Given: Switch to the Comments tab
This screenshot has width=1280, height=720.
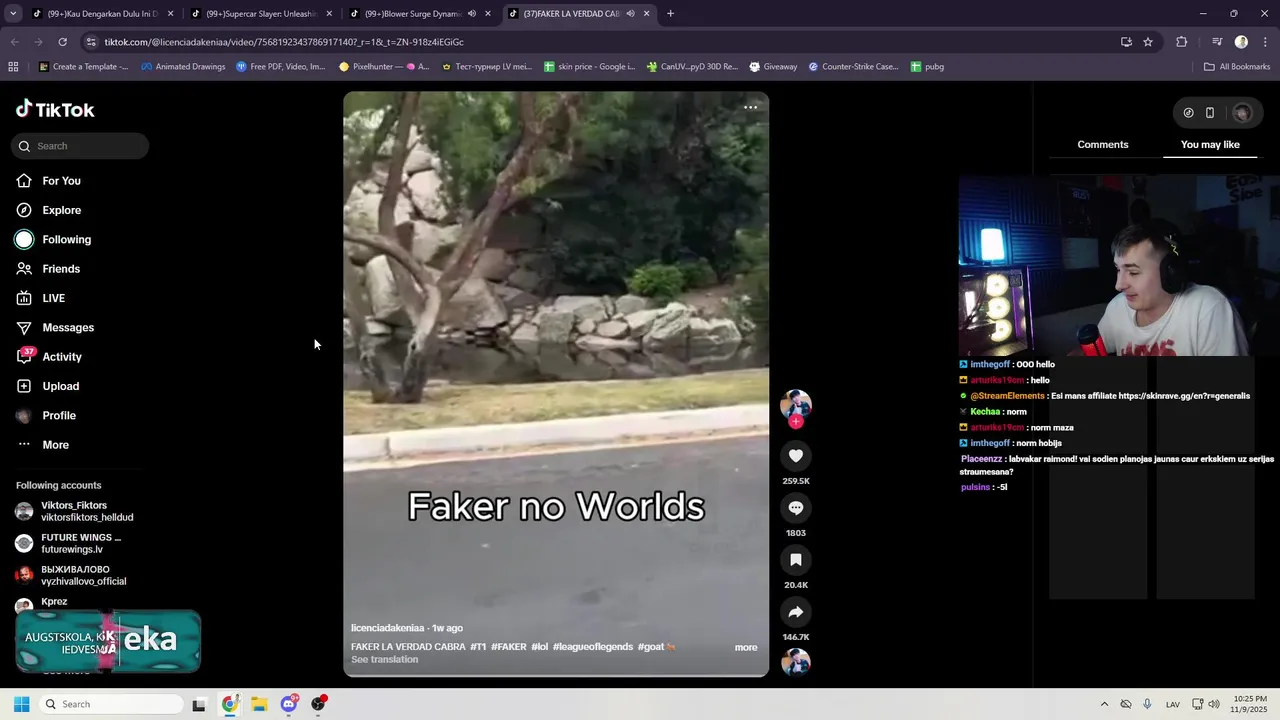Looking at the screenshot, I should (x=1103, y=145).
